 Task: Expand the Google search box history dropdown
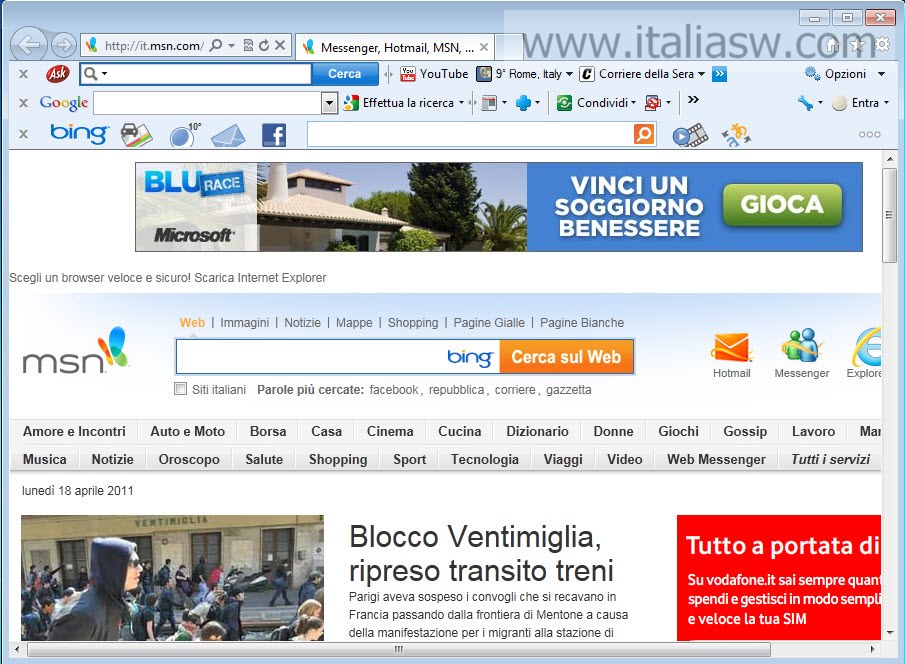point(329,103)
